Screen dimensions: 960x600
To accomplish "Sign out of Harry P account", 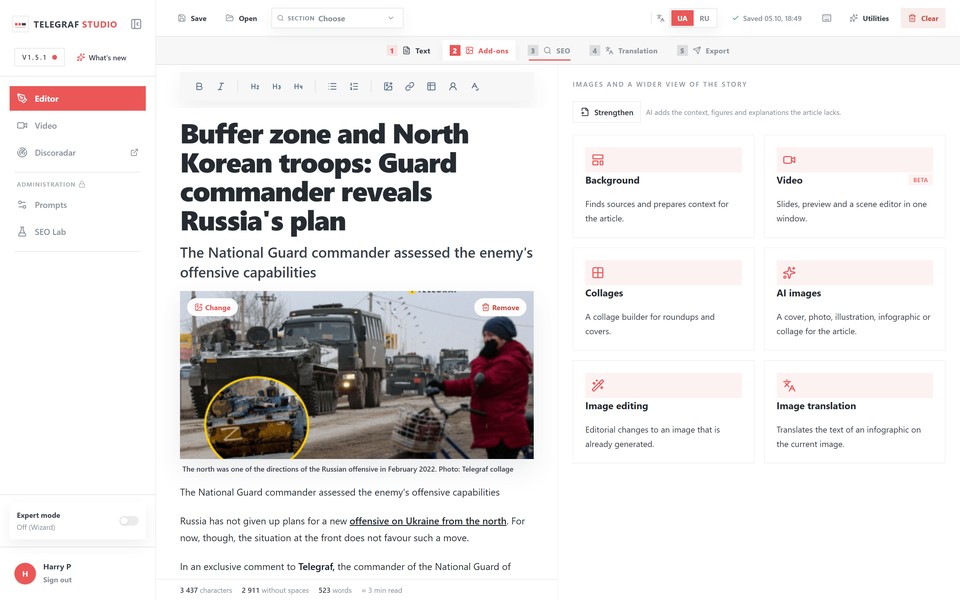I will (x=57, y=580).
